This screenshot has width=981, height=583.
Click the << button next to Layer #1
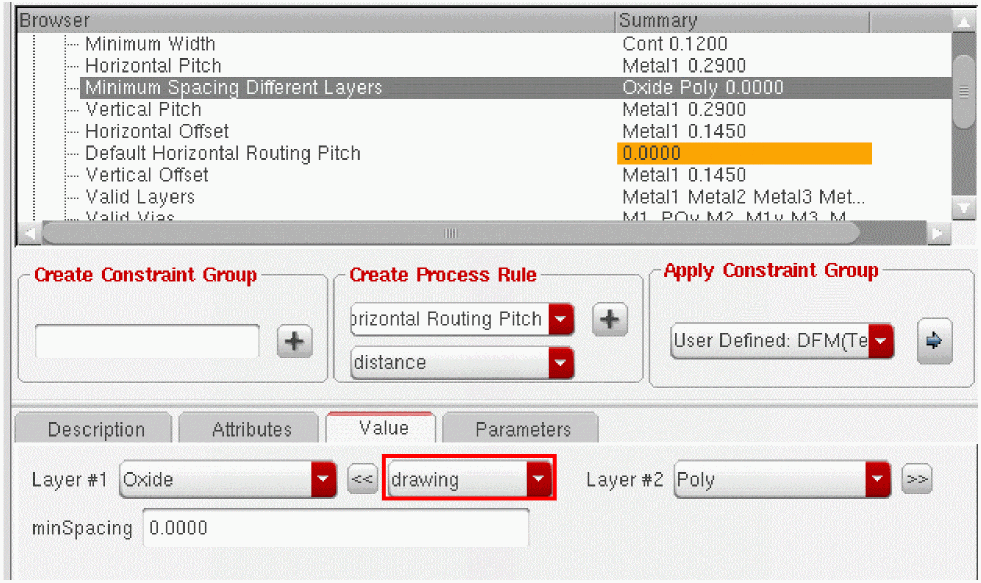coord(362,480)
